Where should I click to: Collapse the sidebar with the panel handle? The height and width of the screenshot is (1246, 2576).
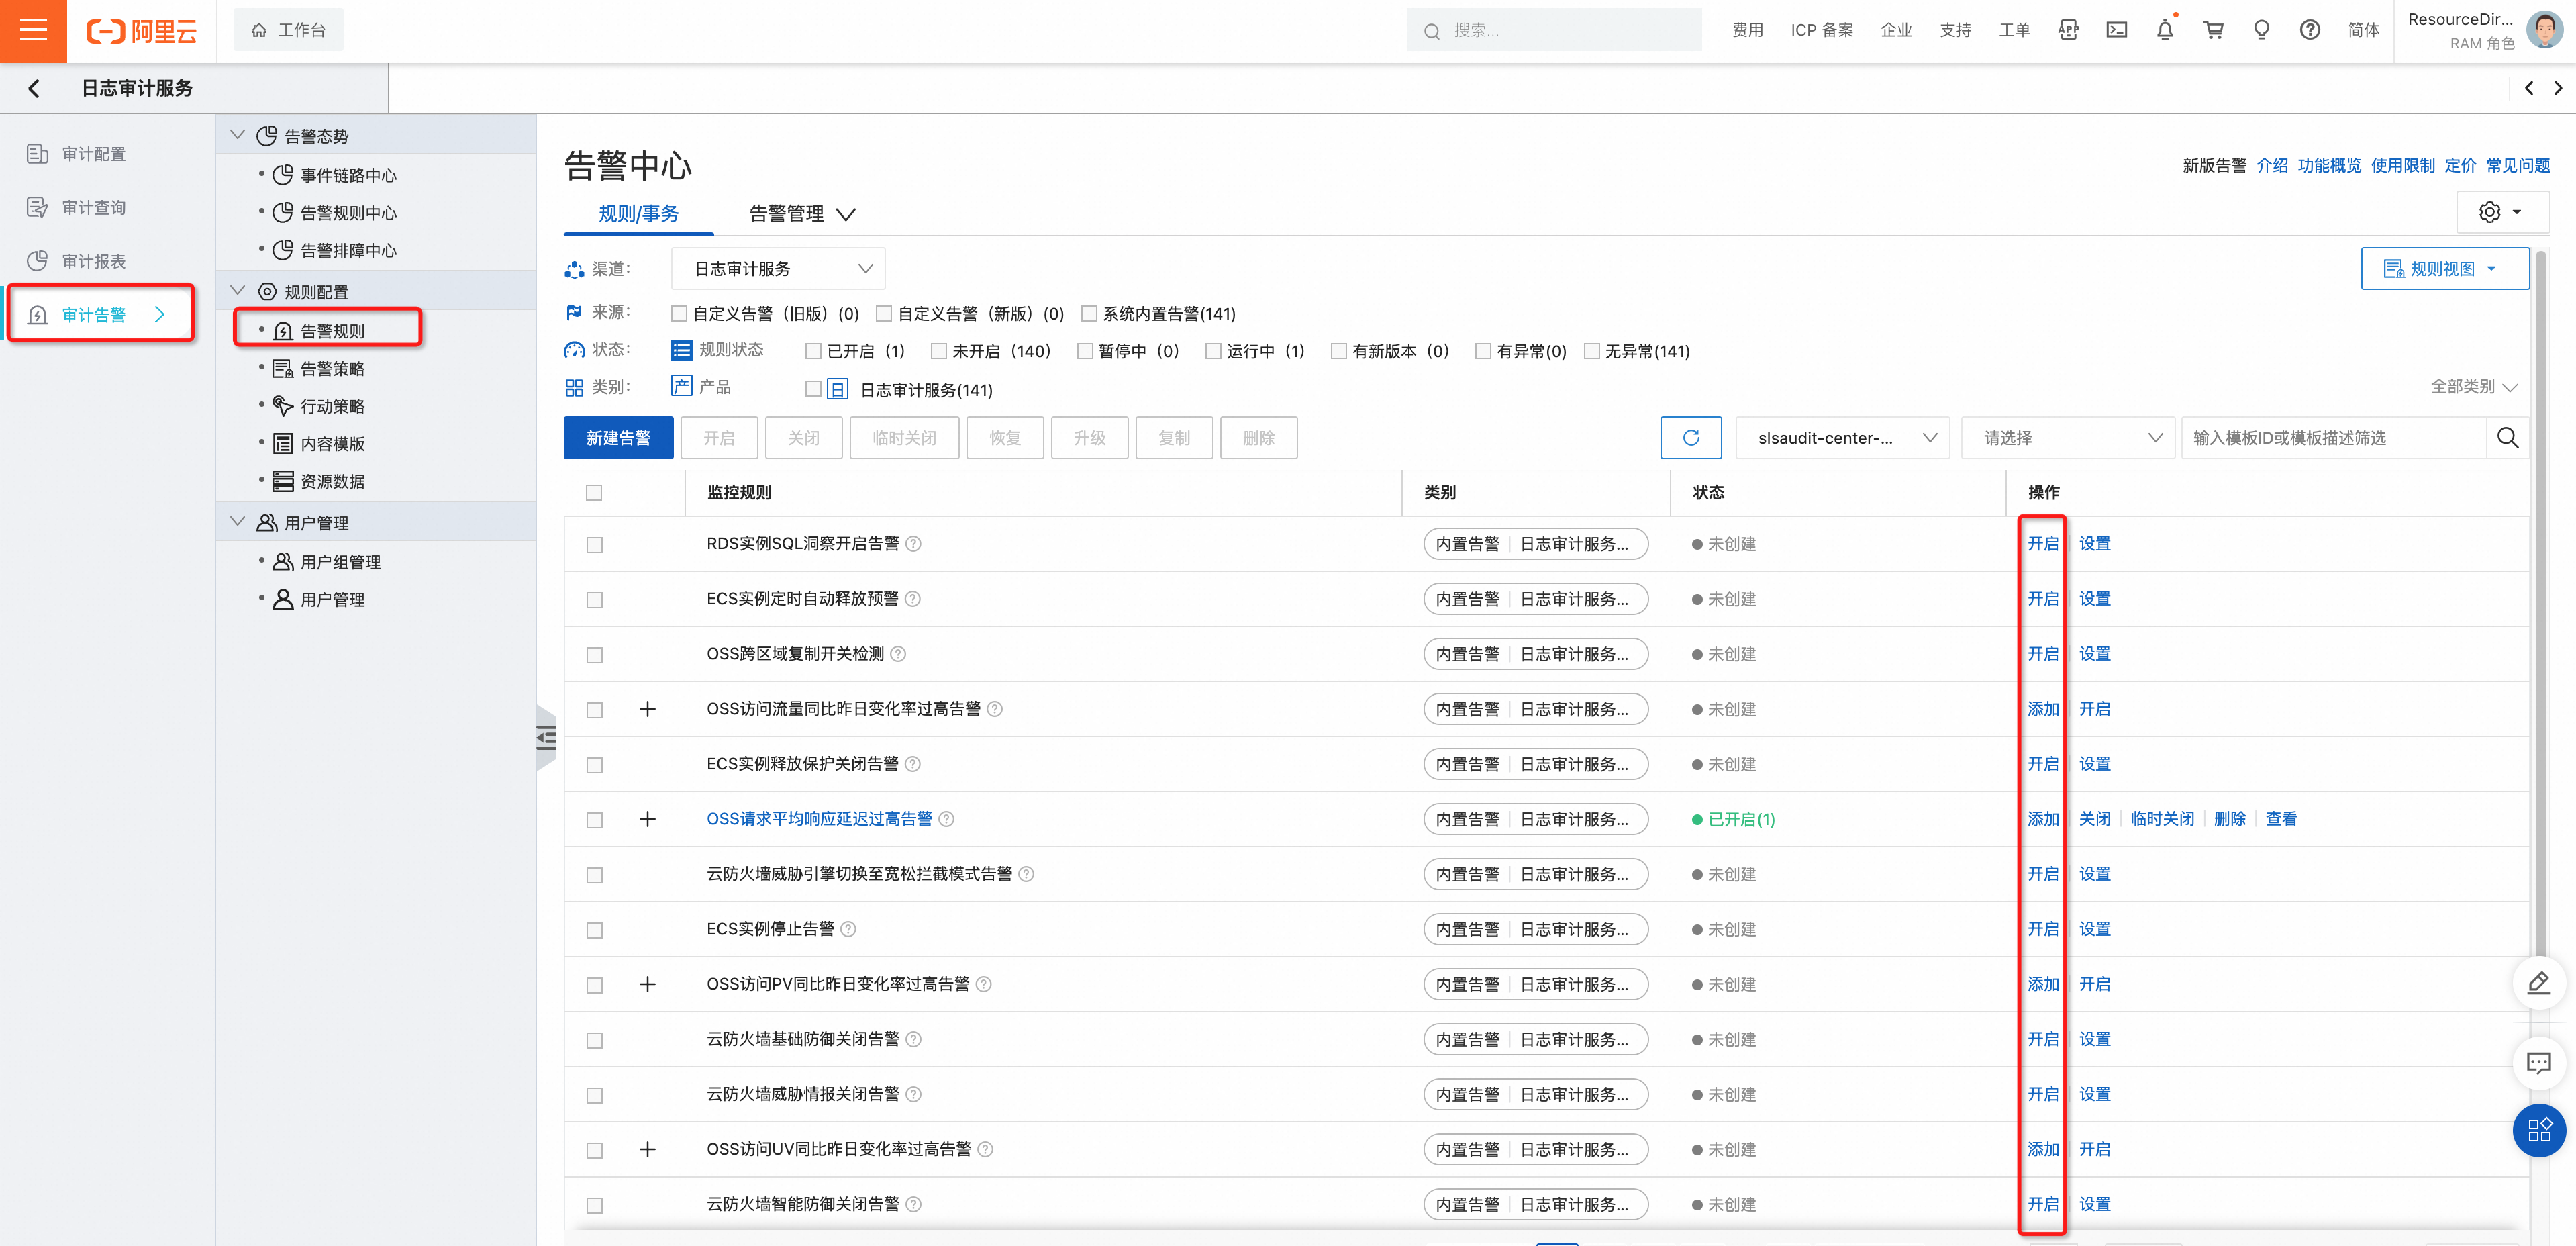[x=546, y=739]
